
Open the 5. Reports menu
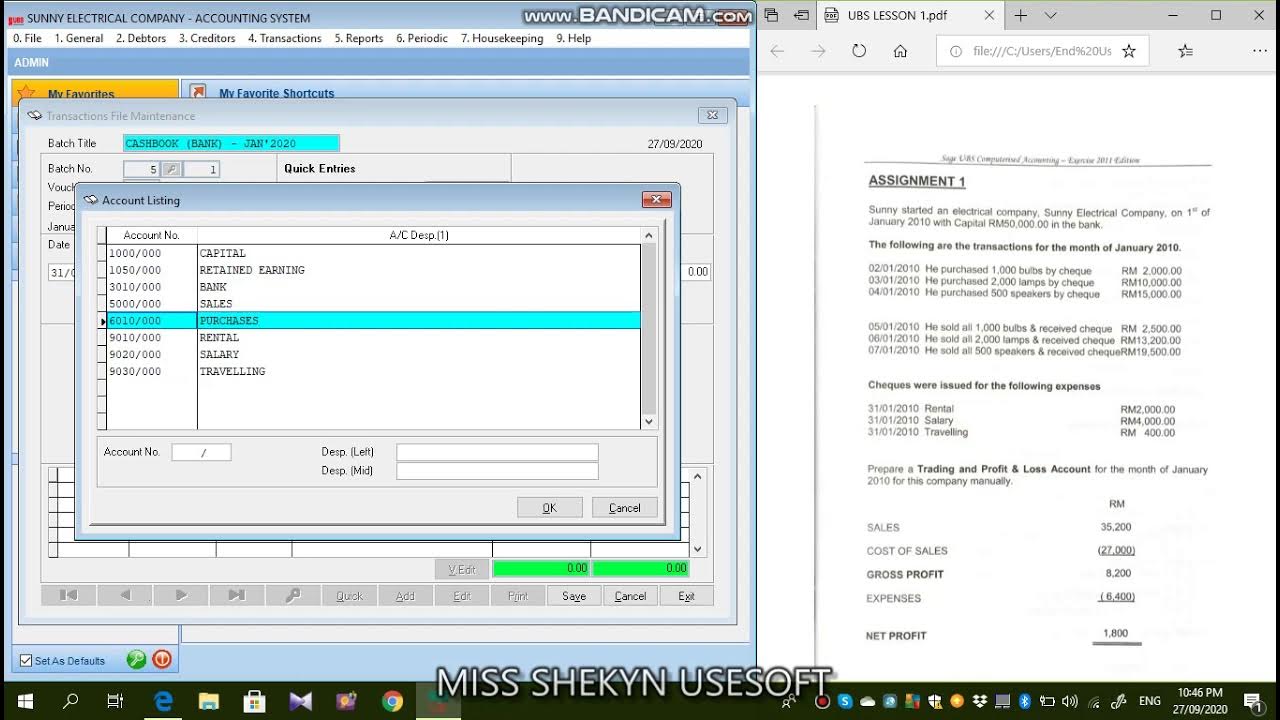(359, 38)
